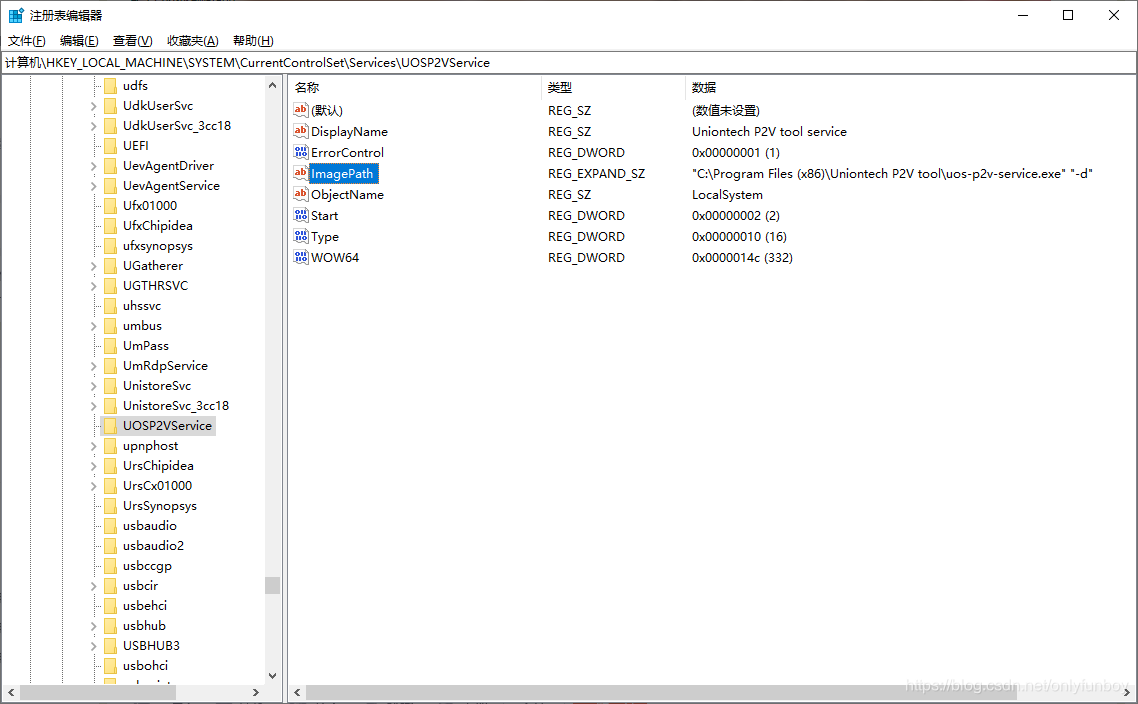
Task: Click the string icon beside ObjectName
Action: (300, 195)
